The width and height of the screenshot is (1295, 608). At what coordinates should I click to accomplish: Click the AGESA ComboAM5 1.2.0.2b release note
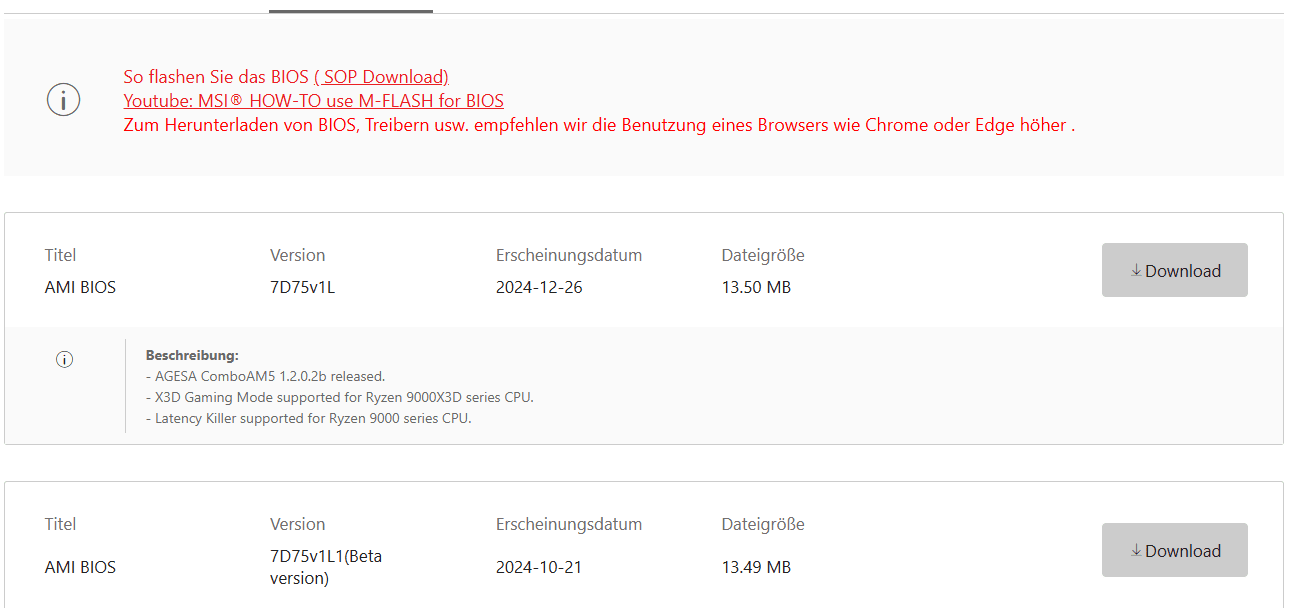pos(265,376)
